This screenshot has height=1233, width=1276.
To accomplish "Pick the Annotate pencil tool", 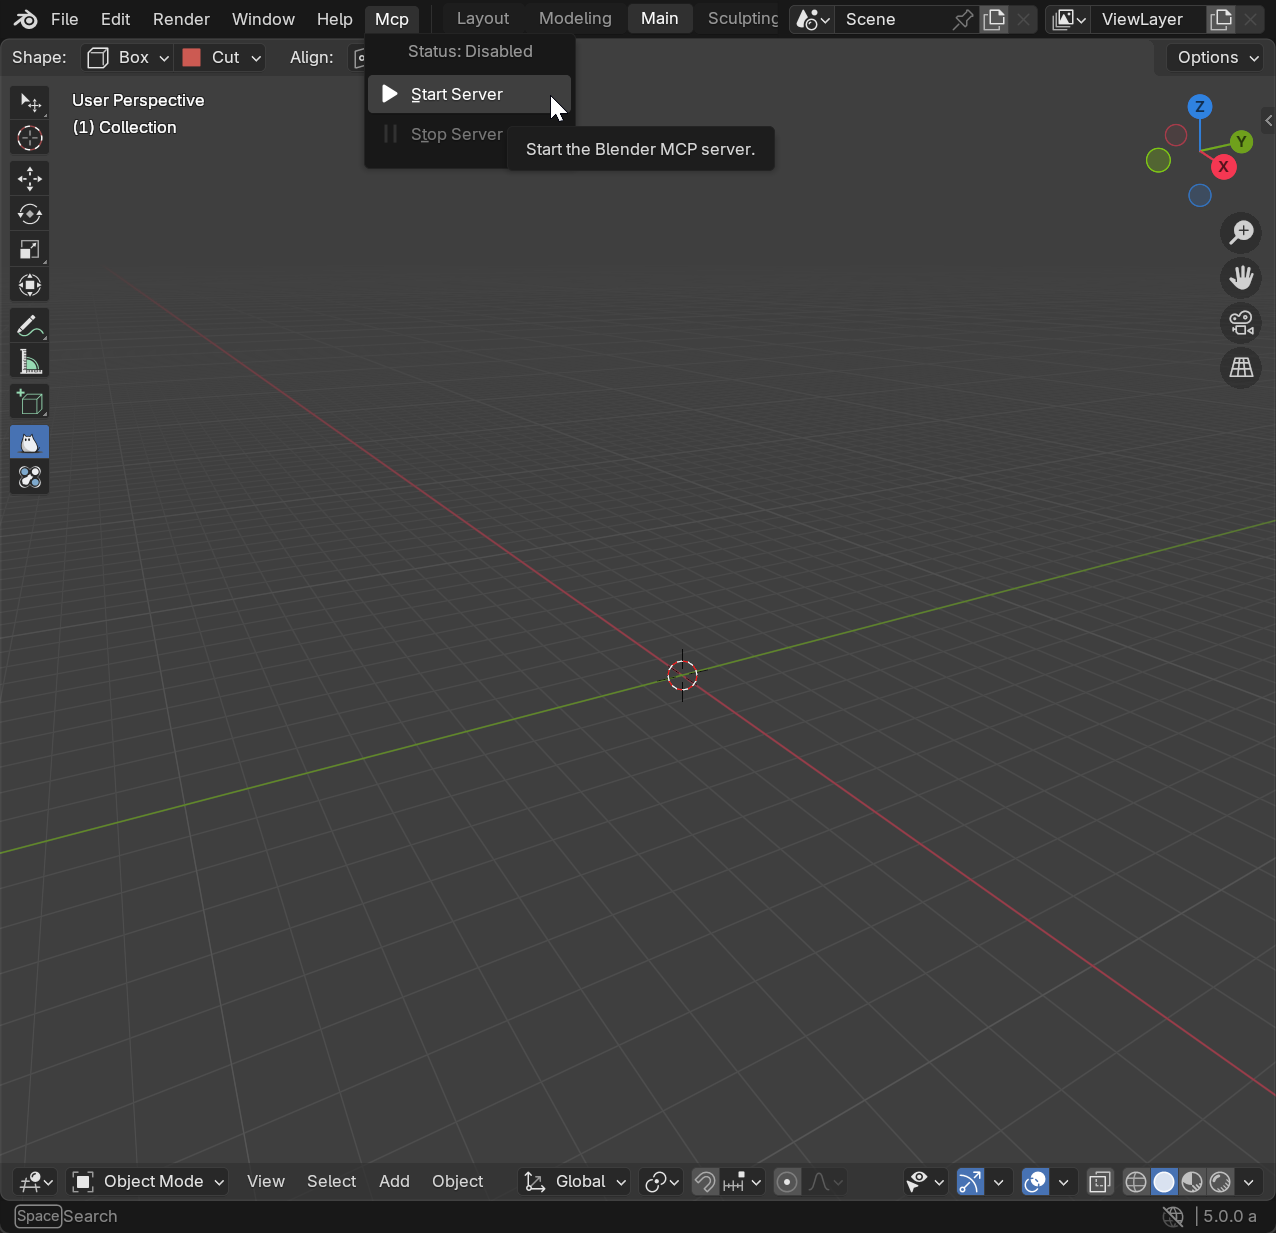I will pyautogui.click(x=30, y=327).
